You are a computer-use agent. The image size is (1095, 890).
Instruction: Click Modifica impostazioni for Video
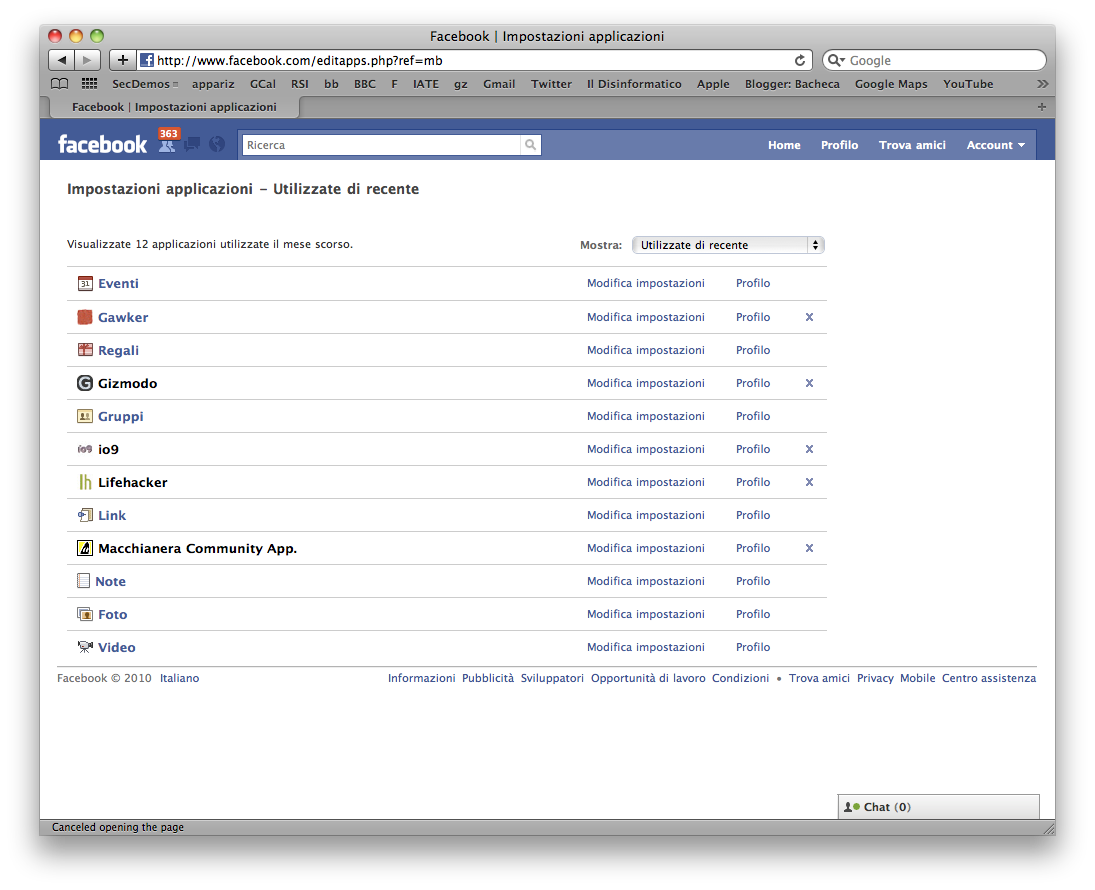(646, 647)
